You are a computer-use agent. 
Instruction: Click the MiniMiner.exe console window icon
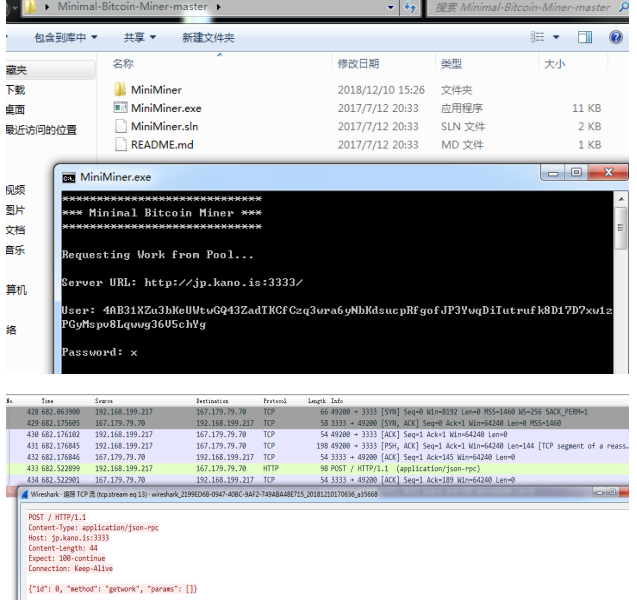coord(68,178)
